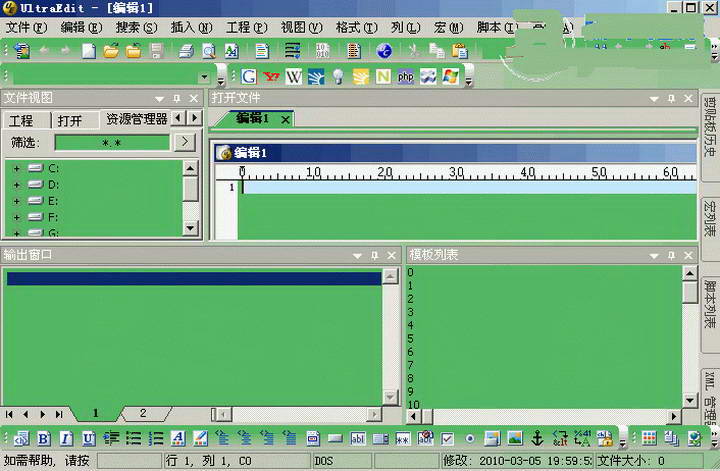Screen dimensions: 720x471
Task: Click the Print icon in the toolbar
Action: 186,51
